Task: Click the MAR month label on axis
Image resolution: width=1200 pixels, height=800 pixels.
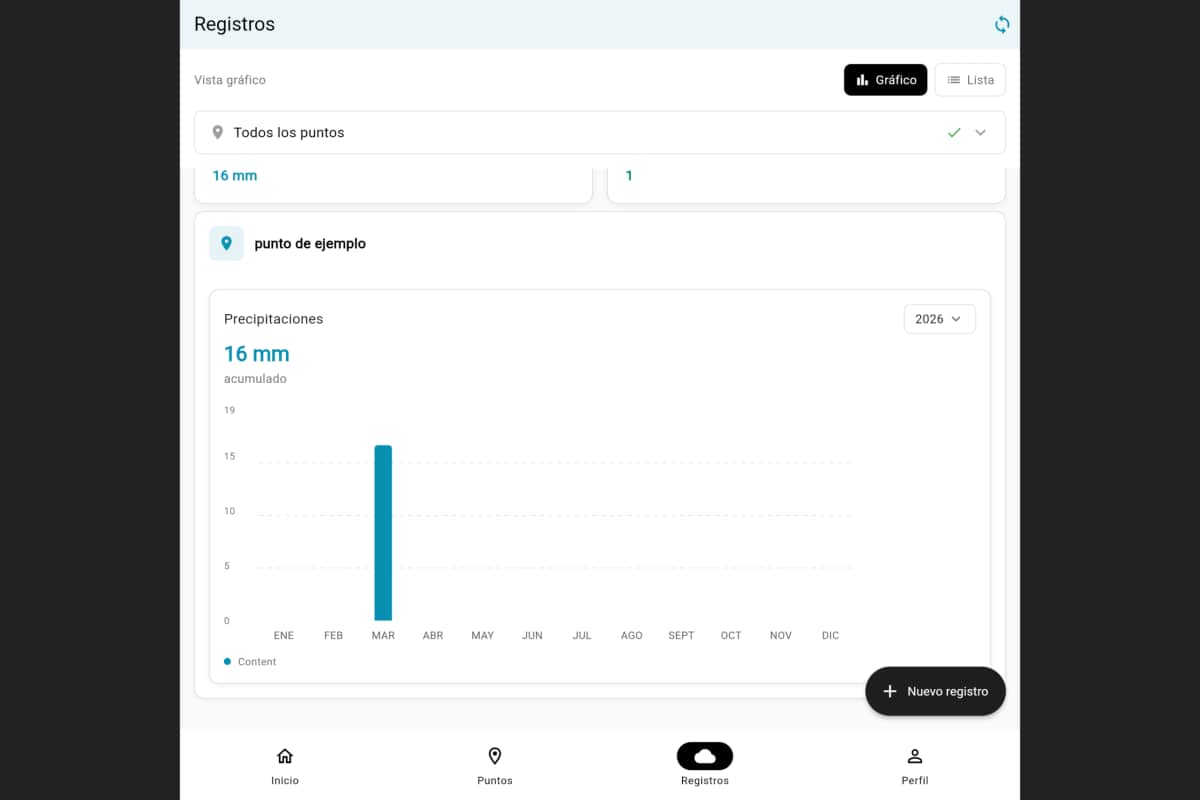Action: coord(383,636)
